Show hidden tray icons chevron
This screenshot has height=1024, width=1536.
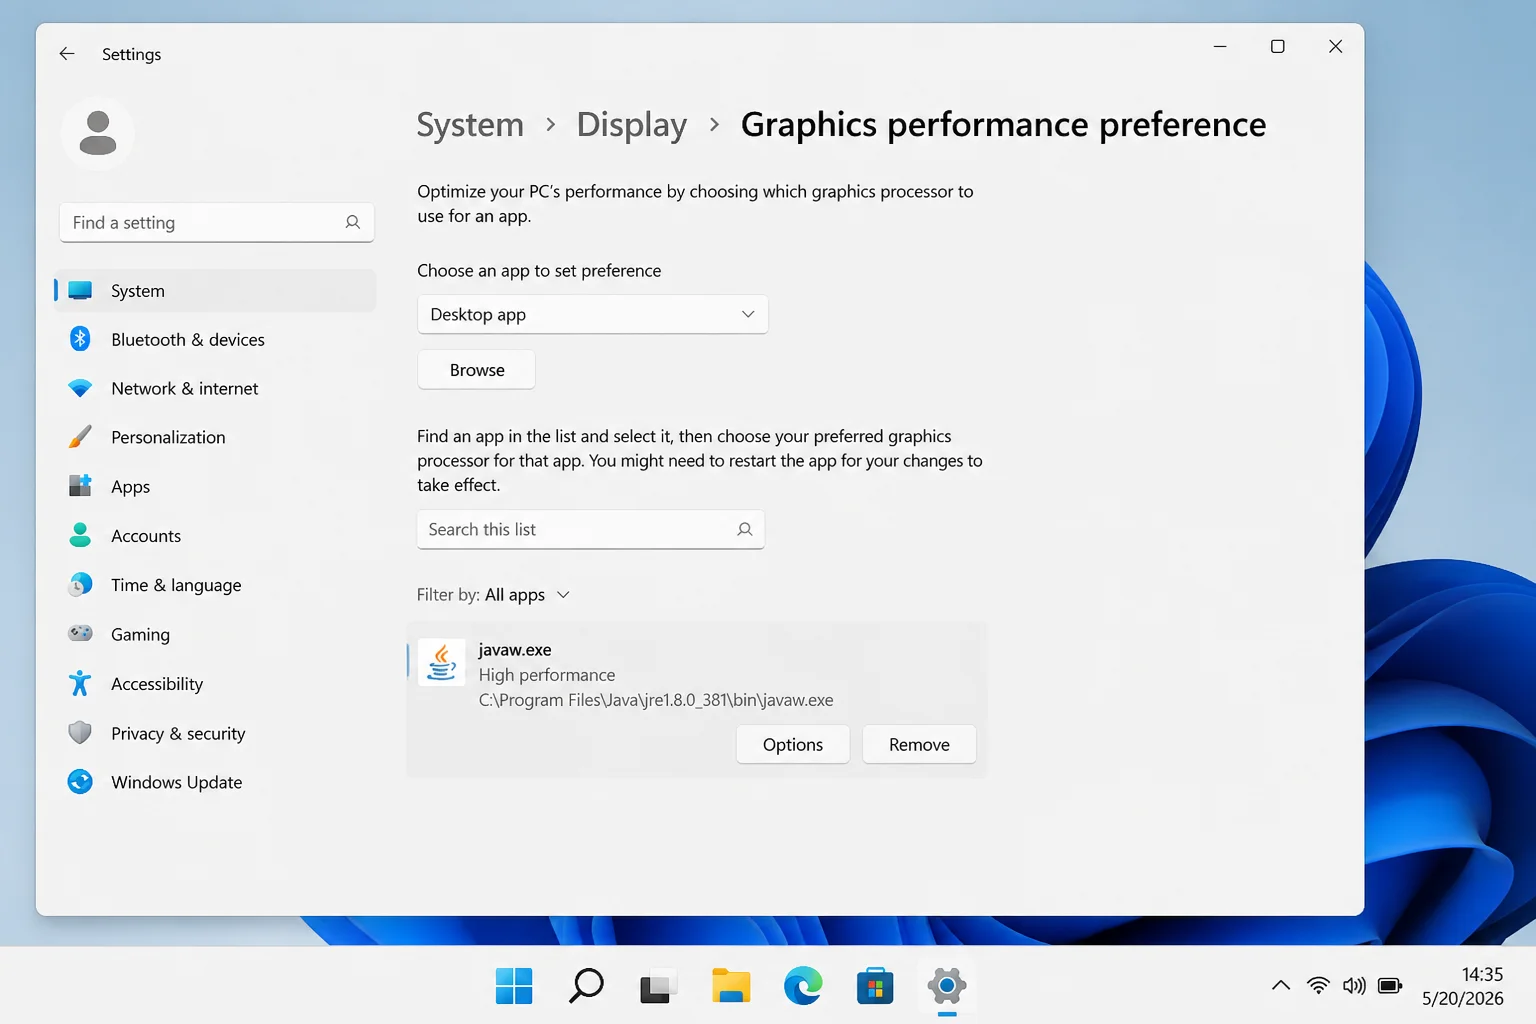click(1281, 986)
